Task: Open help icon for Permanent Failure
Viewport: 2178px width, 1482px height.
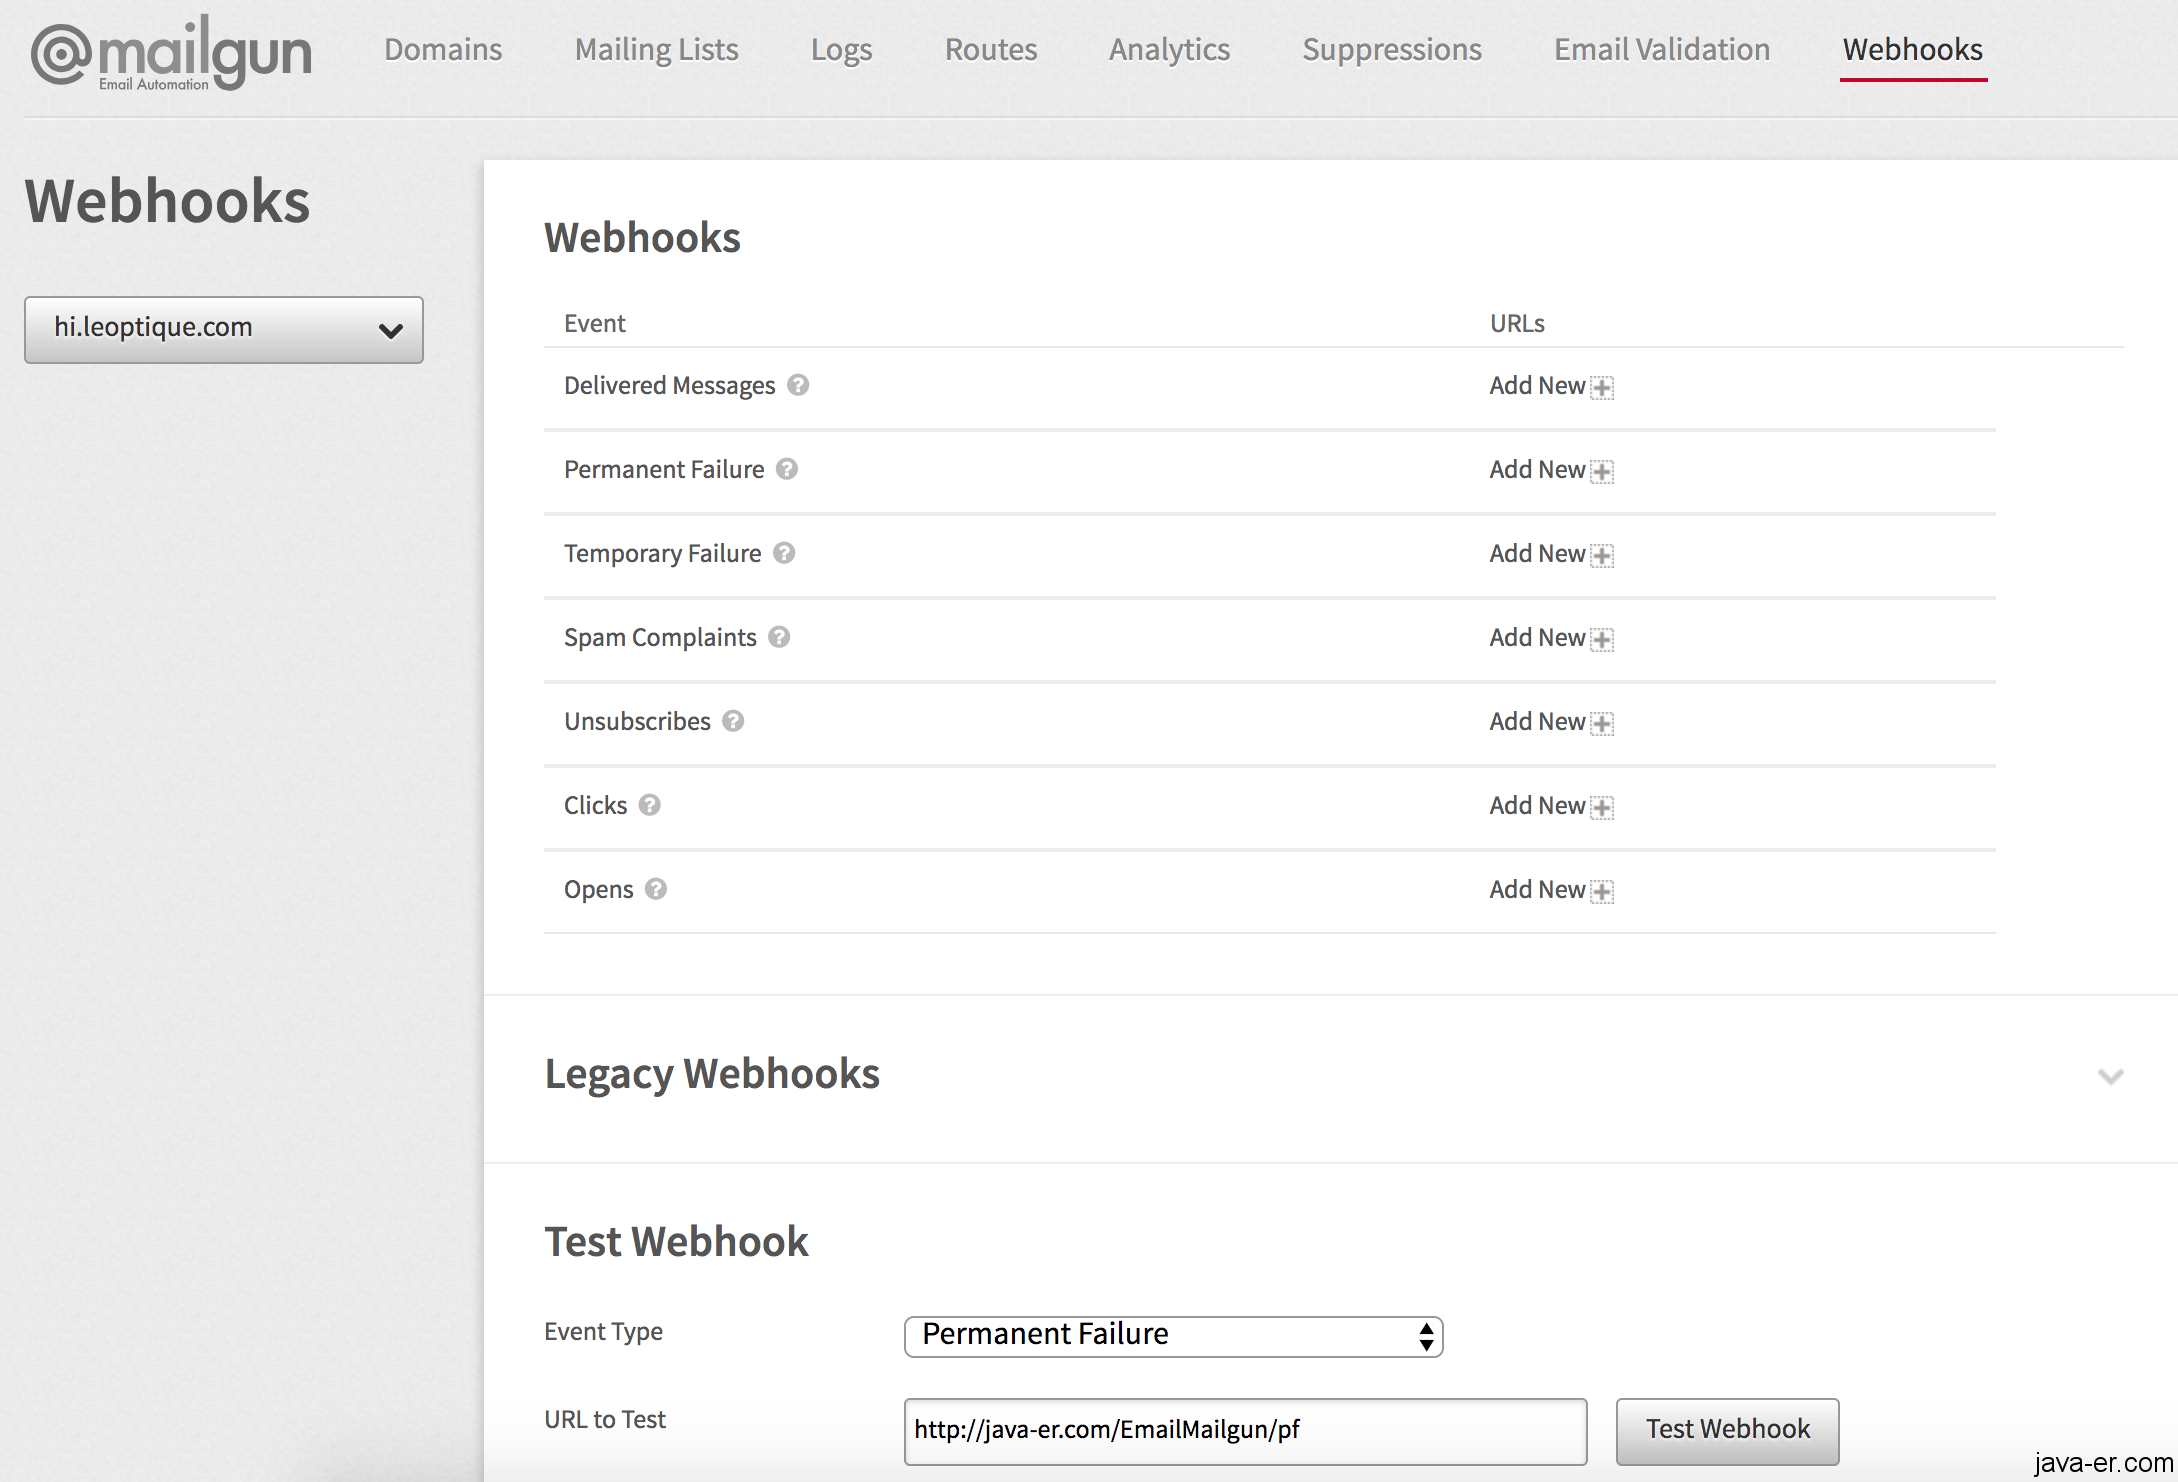Action: [787, 469]
